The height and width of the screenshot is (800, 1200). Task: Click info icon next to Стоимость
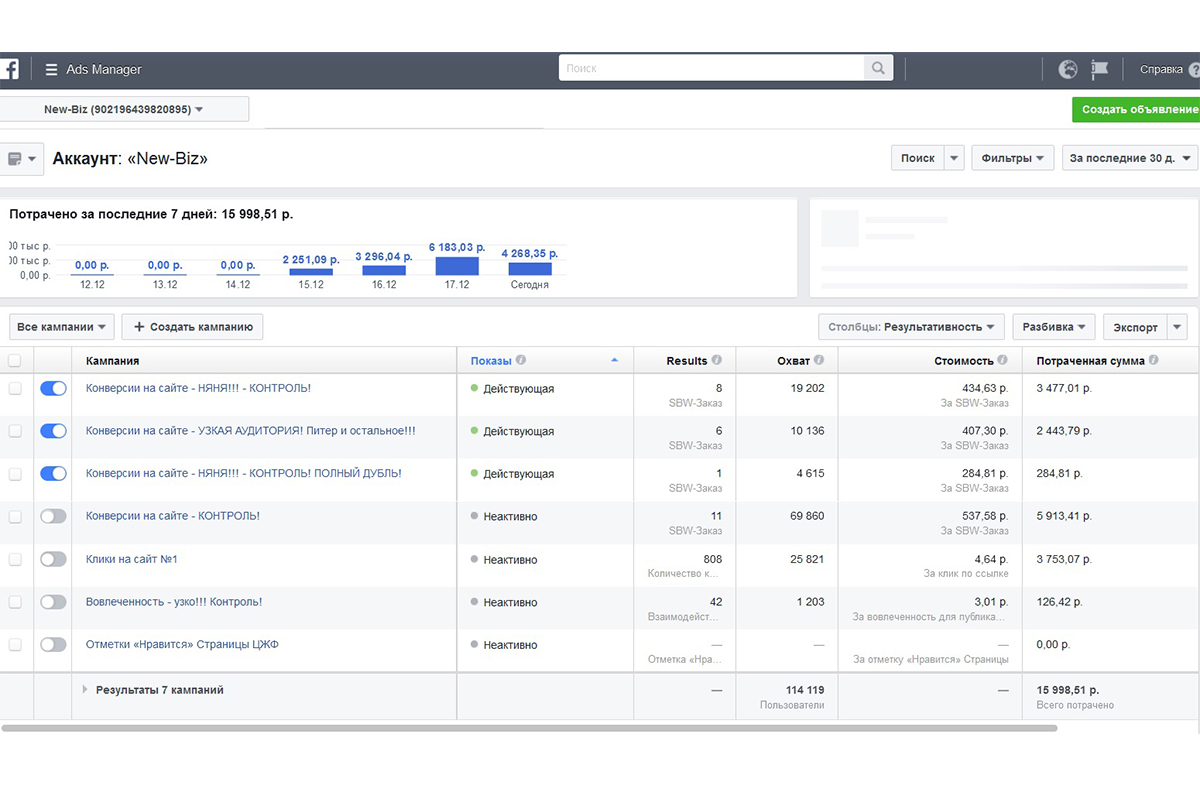[1003, 361]
